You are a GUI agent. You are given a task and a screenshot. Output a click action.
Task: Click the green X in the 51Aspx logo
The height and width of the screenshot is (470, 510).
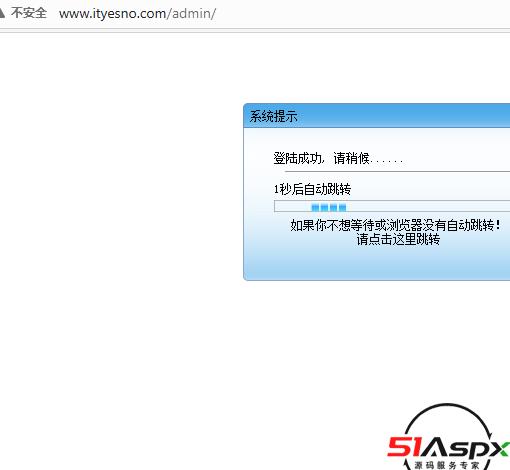coord(501,448)
